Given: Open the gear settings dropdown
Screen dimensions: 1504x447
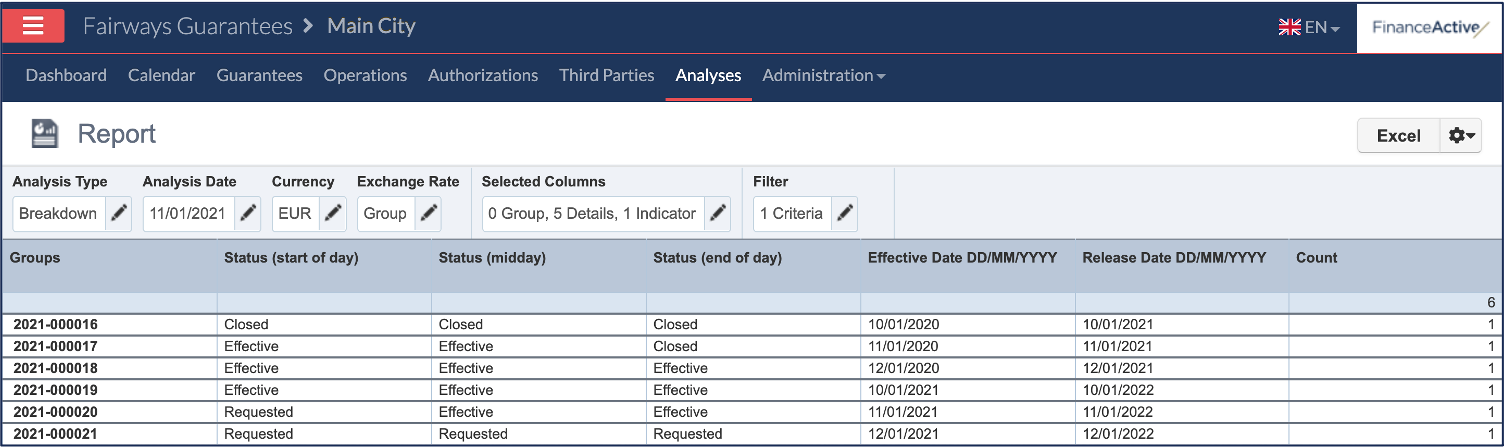Looking at the screenshot, I should click(1461, 136).
